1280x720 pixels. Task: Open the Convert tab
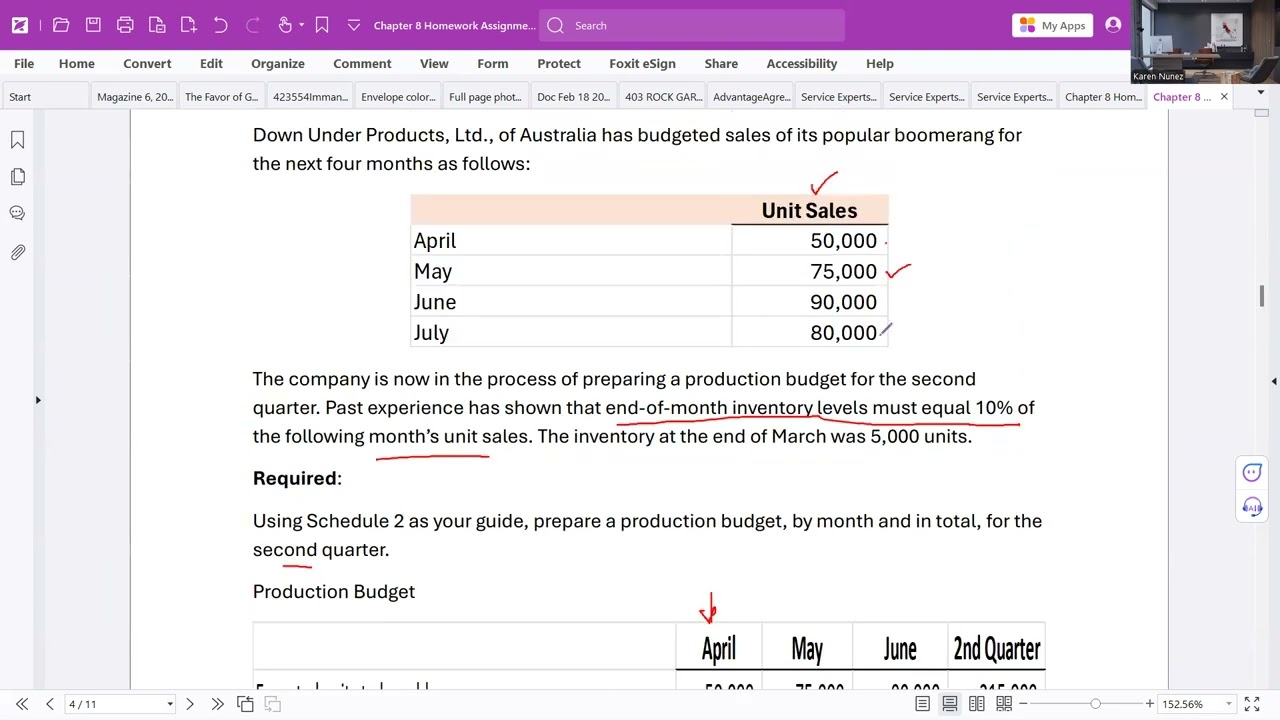click(x=147, y=63)
